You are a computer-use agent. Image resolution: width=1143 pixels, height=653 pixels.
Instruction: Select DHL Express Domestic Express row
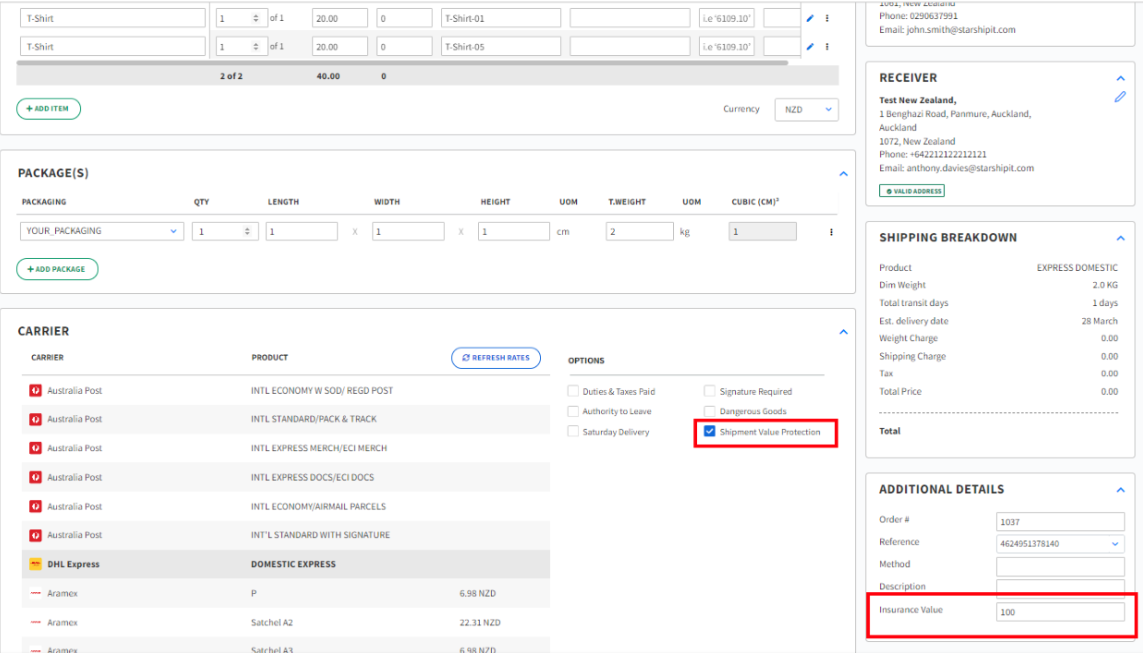286,564
